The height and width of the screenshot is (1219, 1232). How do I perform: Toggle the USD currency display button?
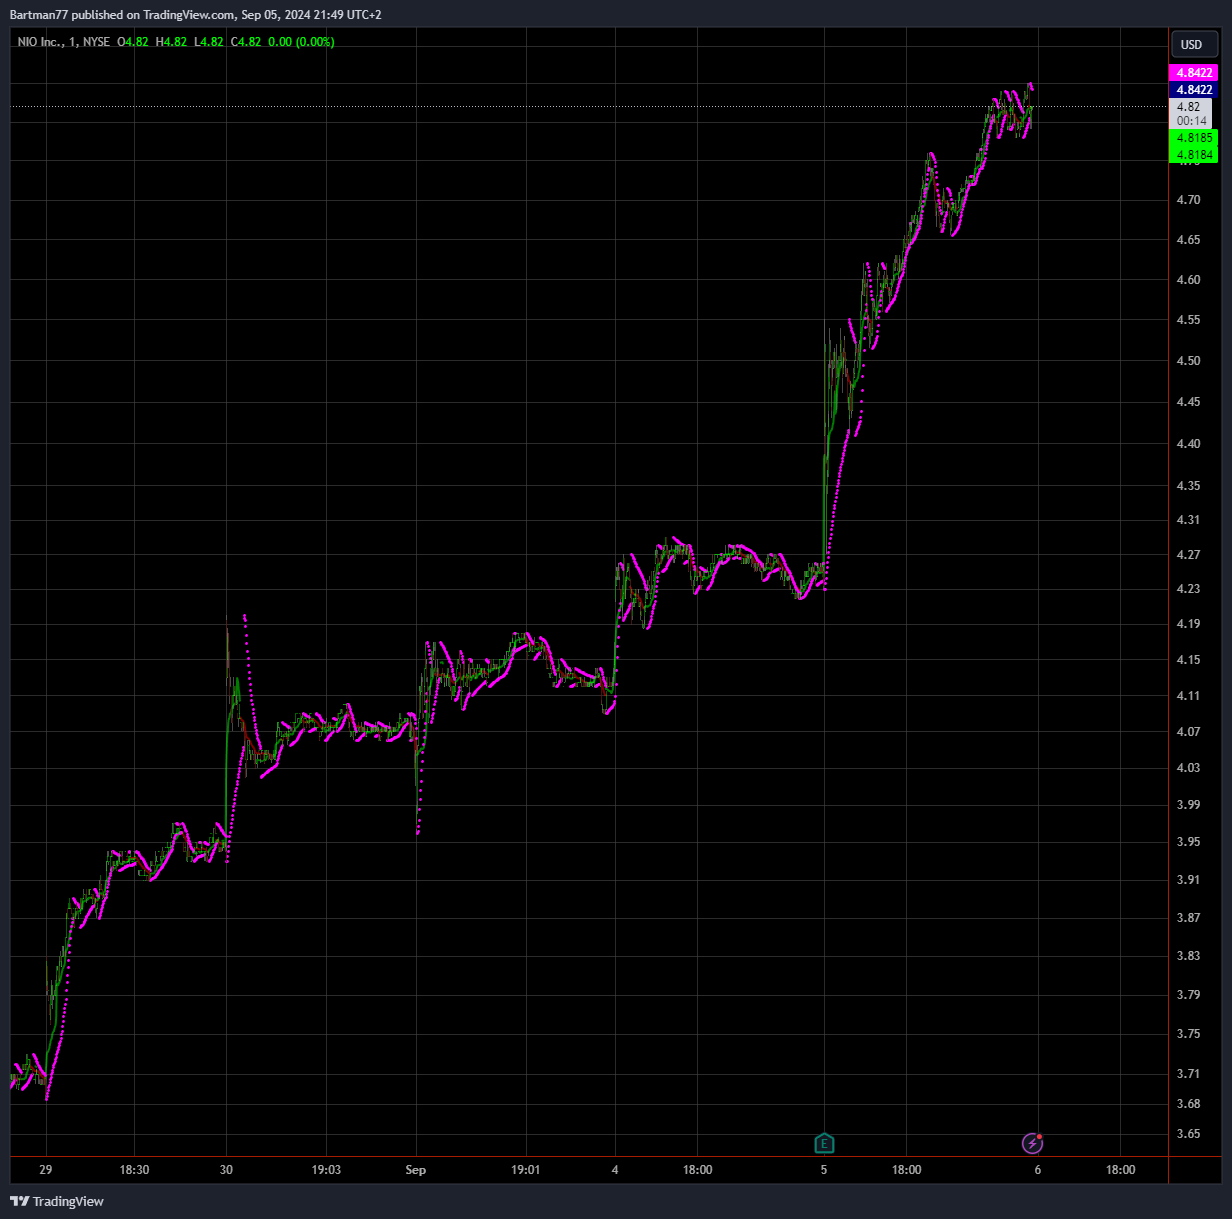tap(1193, 44)
